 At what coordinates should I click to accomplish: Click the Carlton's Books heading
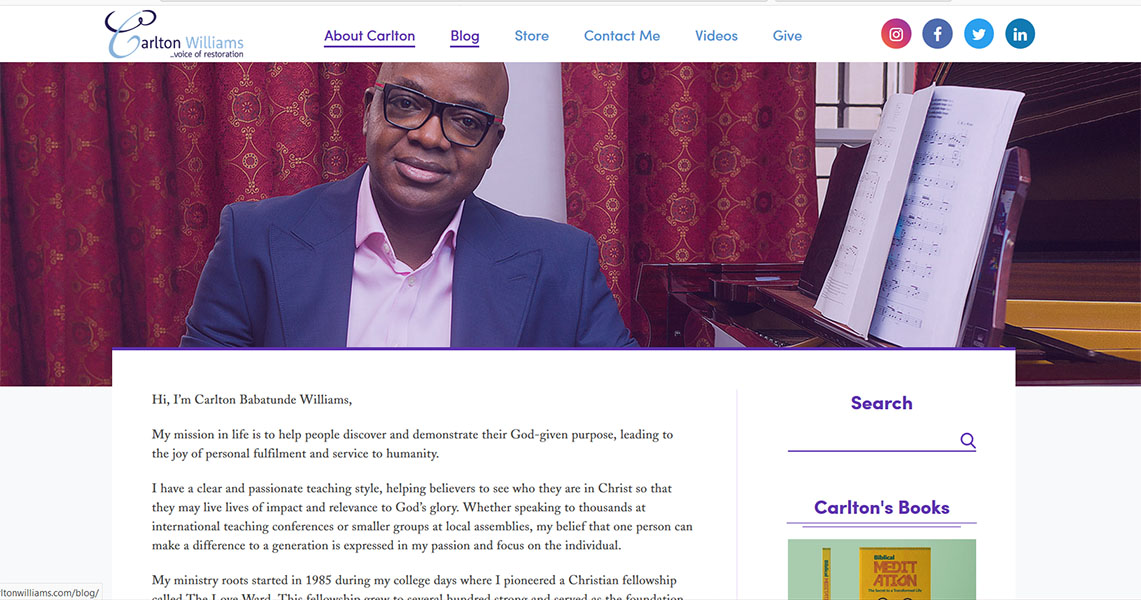coord(881,507)
